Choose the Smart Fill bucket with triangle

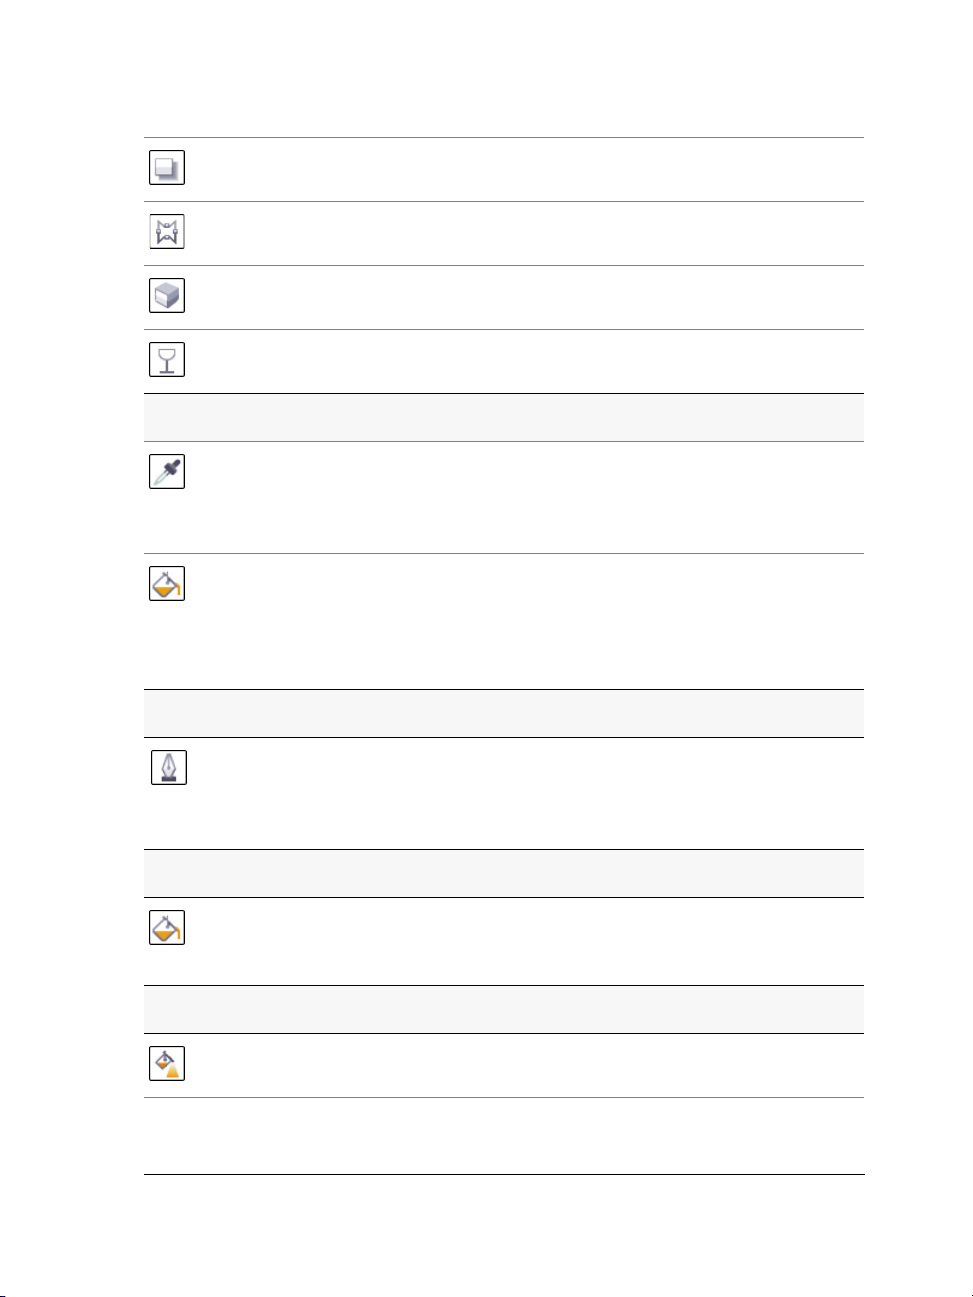[x=167, y=1063]
